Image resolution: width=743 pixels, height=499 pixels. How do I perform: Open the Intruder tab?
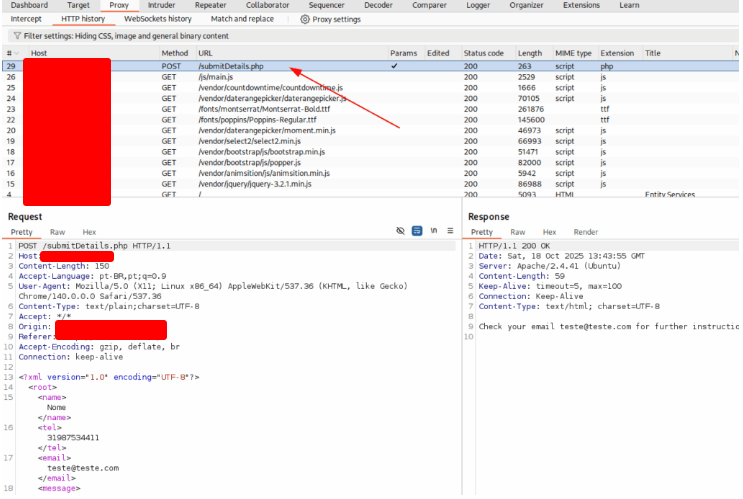161,5
